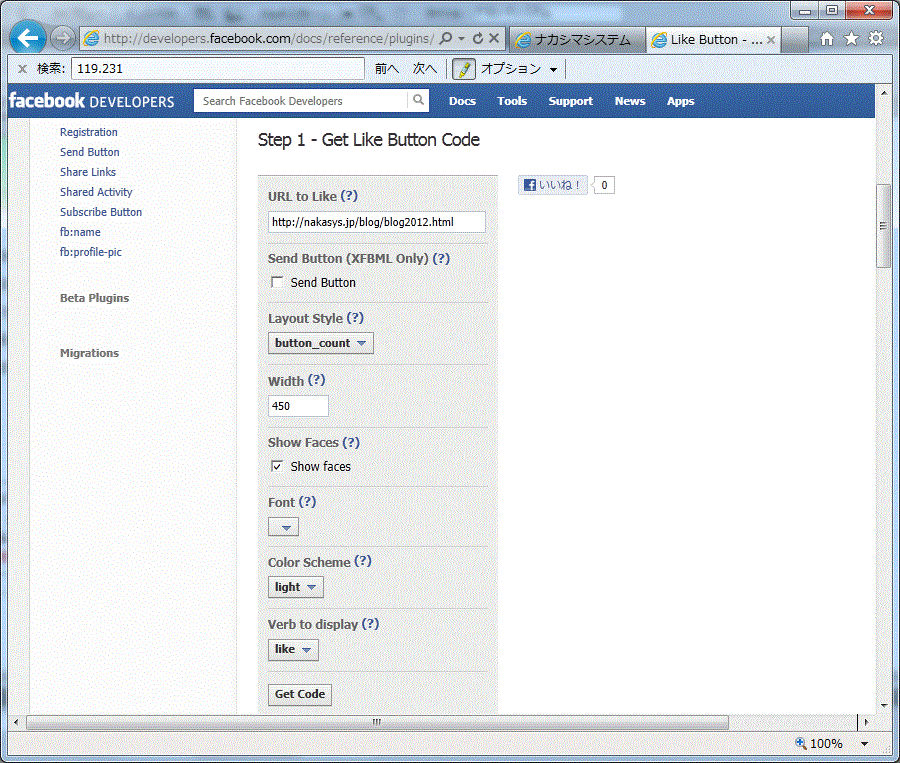Close the find bar with X

click(x=22, y=69)
